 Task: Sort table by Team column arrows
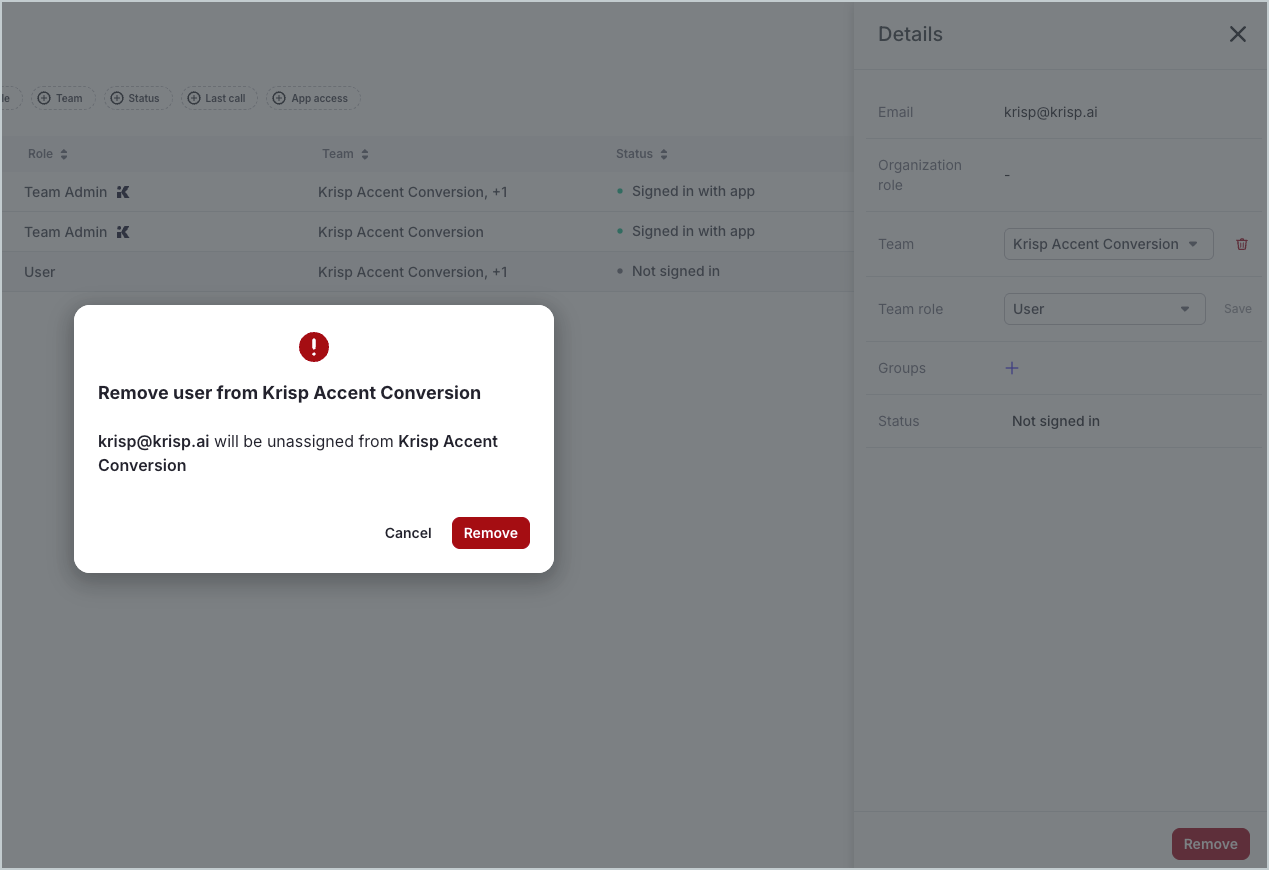[365, 154]
